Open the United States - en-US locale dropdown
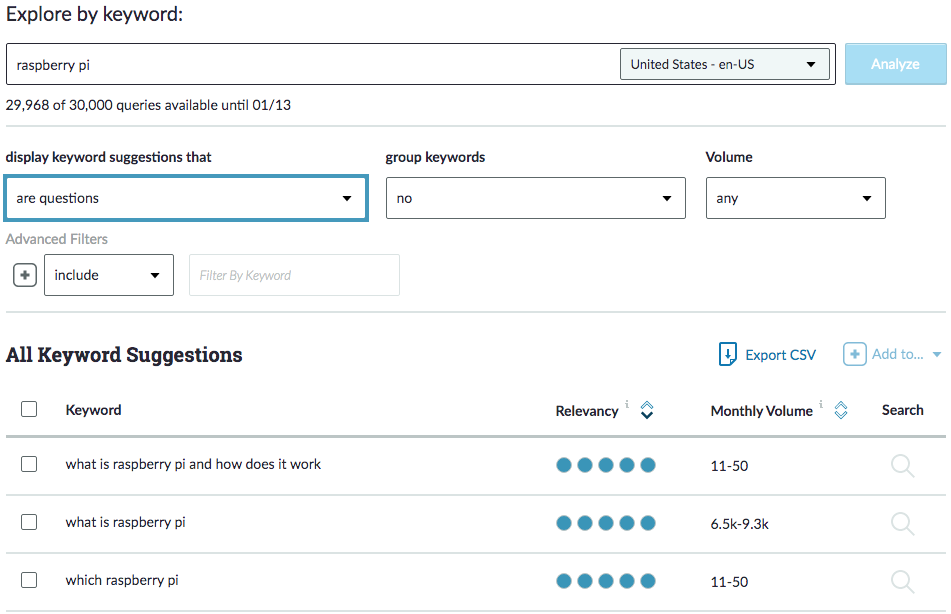The height and width of the screenshot is (614, 951). (724, 64)
